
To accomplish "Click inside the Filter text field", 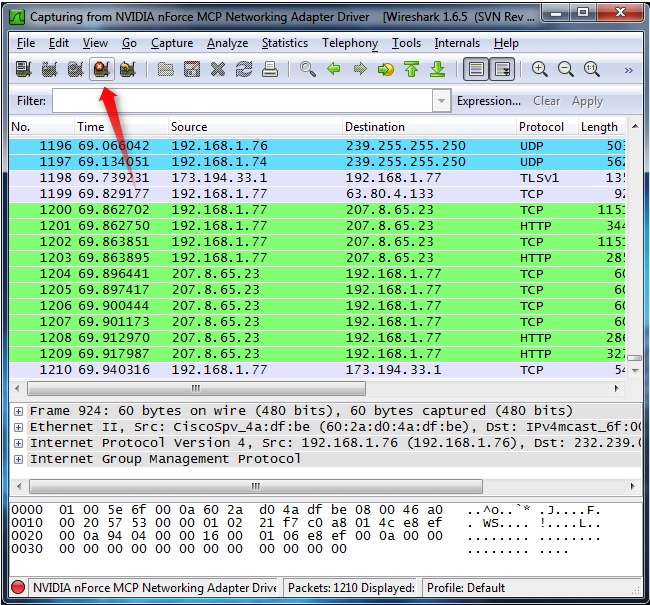I will pyautogui.click(x=240, y=101).
